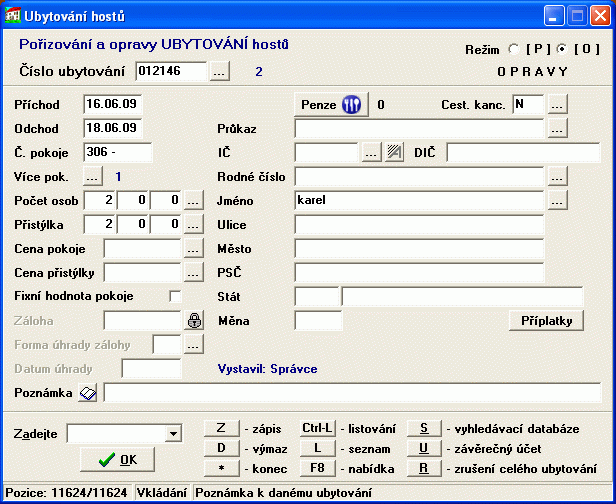This screenshot has width=616, height=504.
Task: Click the D výmaz button
Action: coord(222,448)
